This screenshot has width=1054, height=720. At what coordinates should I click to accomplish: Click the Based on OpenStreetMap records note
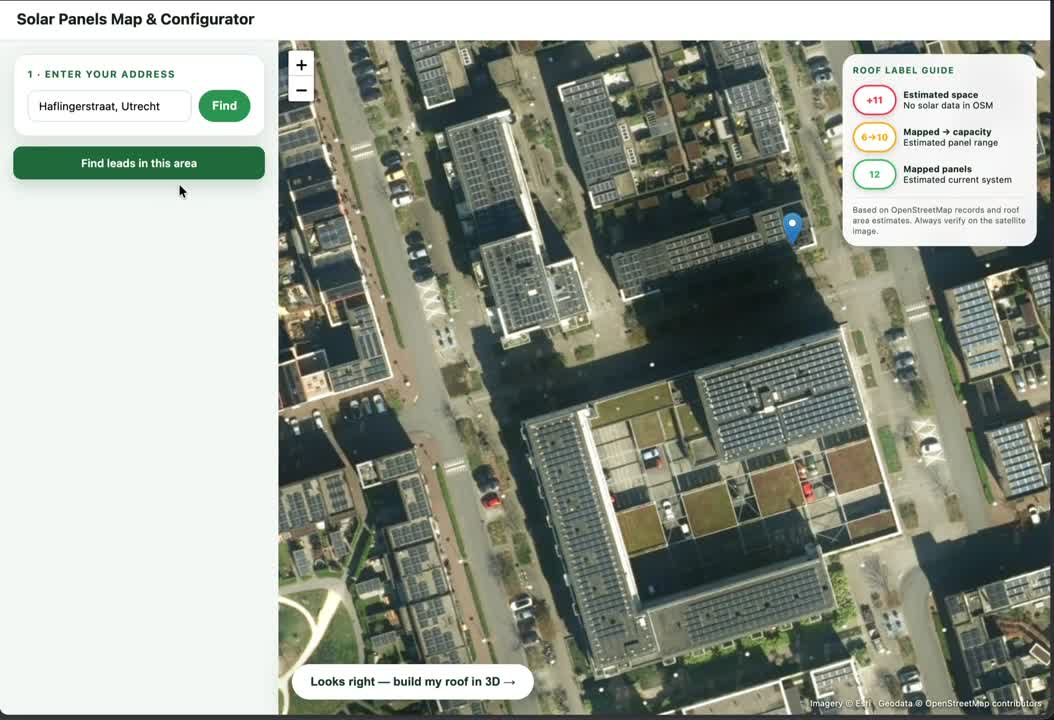point(939,221)
